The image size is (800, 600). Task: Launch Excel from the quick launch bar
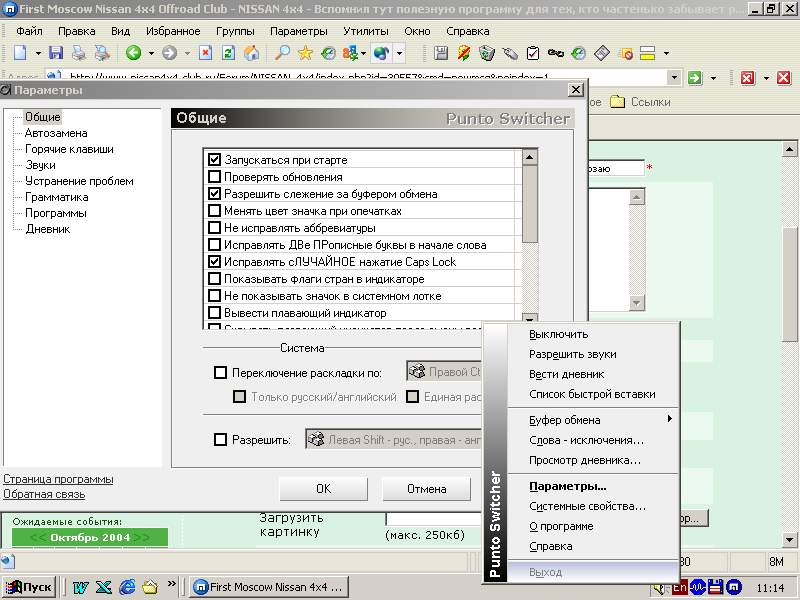(x=104, y=587)
